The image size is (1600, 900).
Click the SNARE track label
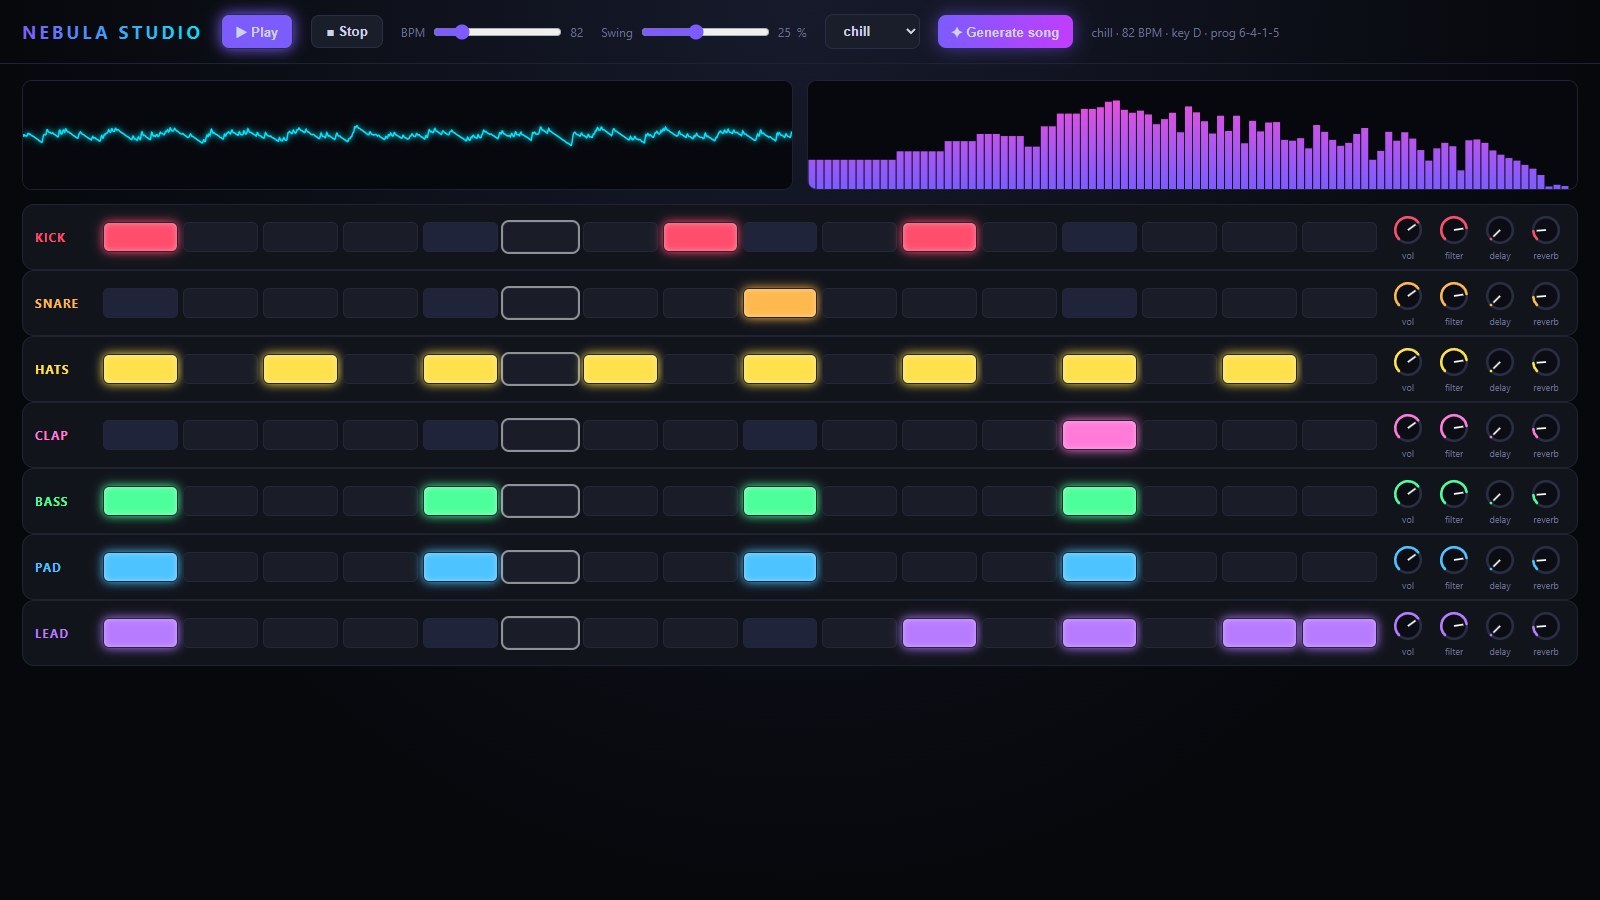56,303
